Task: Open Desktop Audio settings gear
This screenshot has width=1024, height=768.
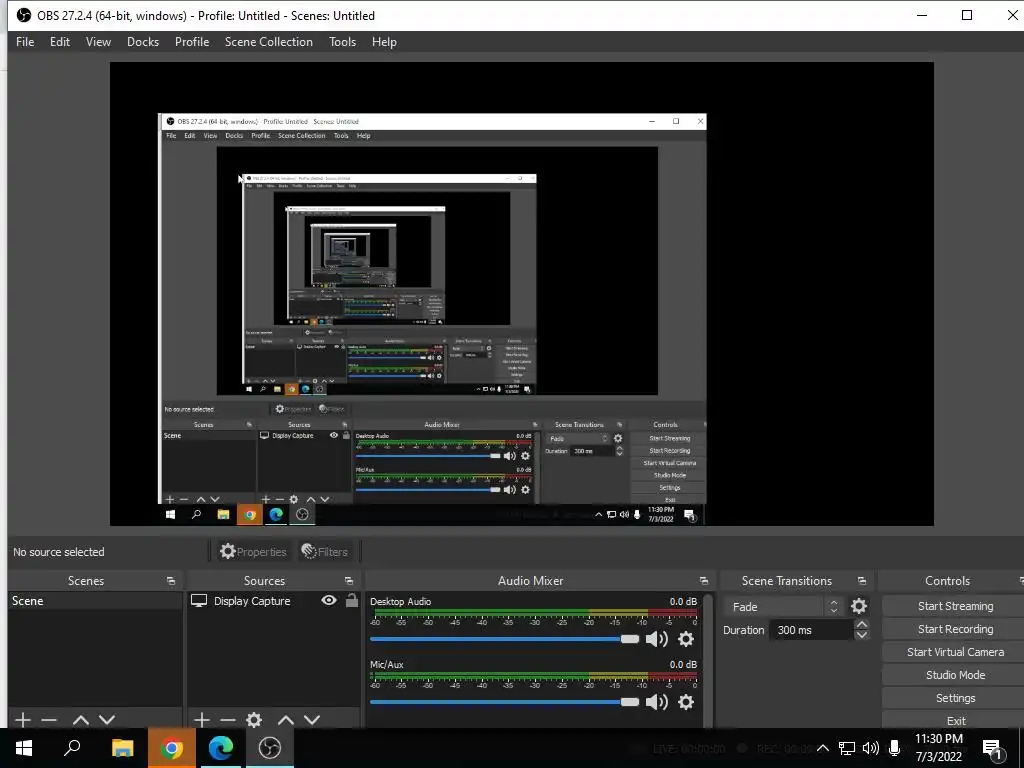Action: tap(686, 639)
